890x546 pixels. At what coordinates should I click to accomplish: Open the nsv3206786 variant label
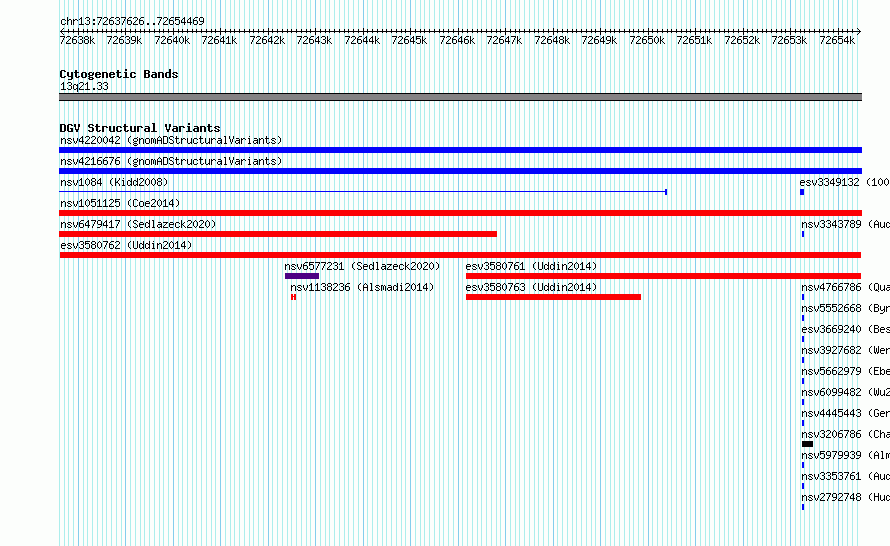tap(846, 434)
